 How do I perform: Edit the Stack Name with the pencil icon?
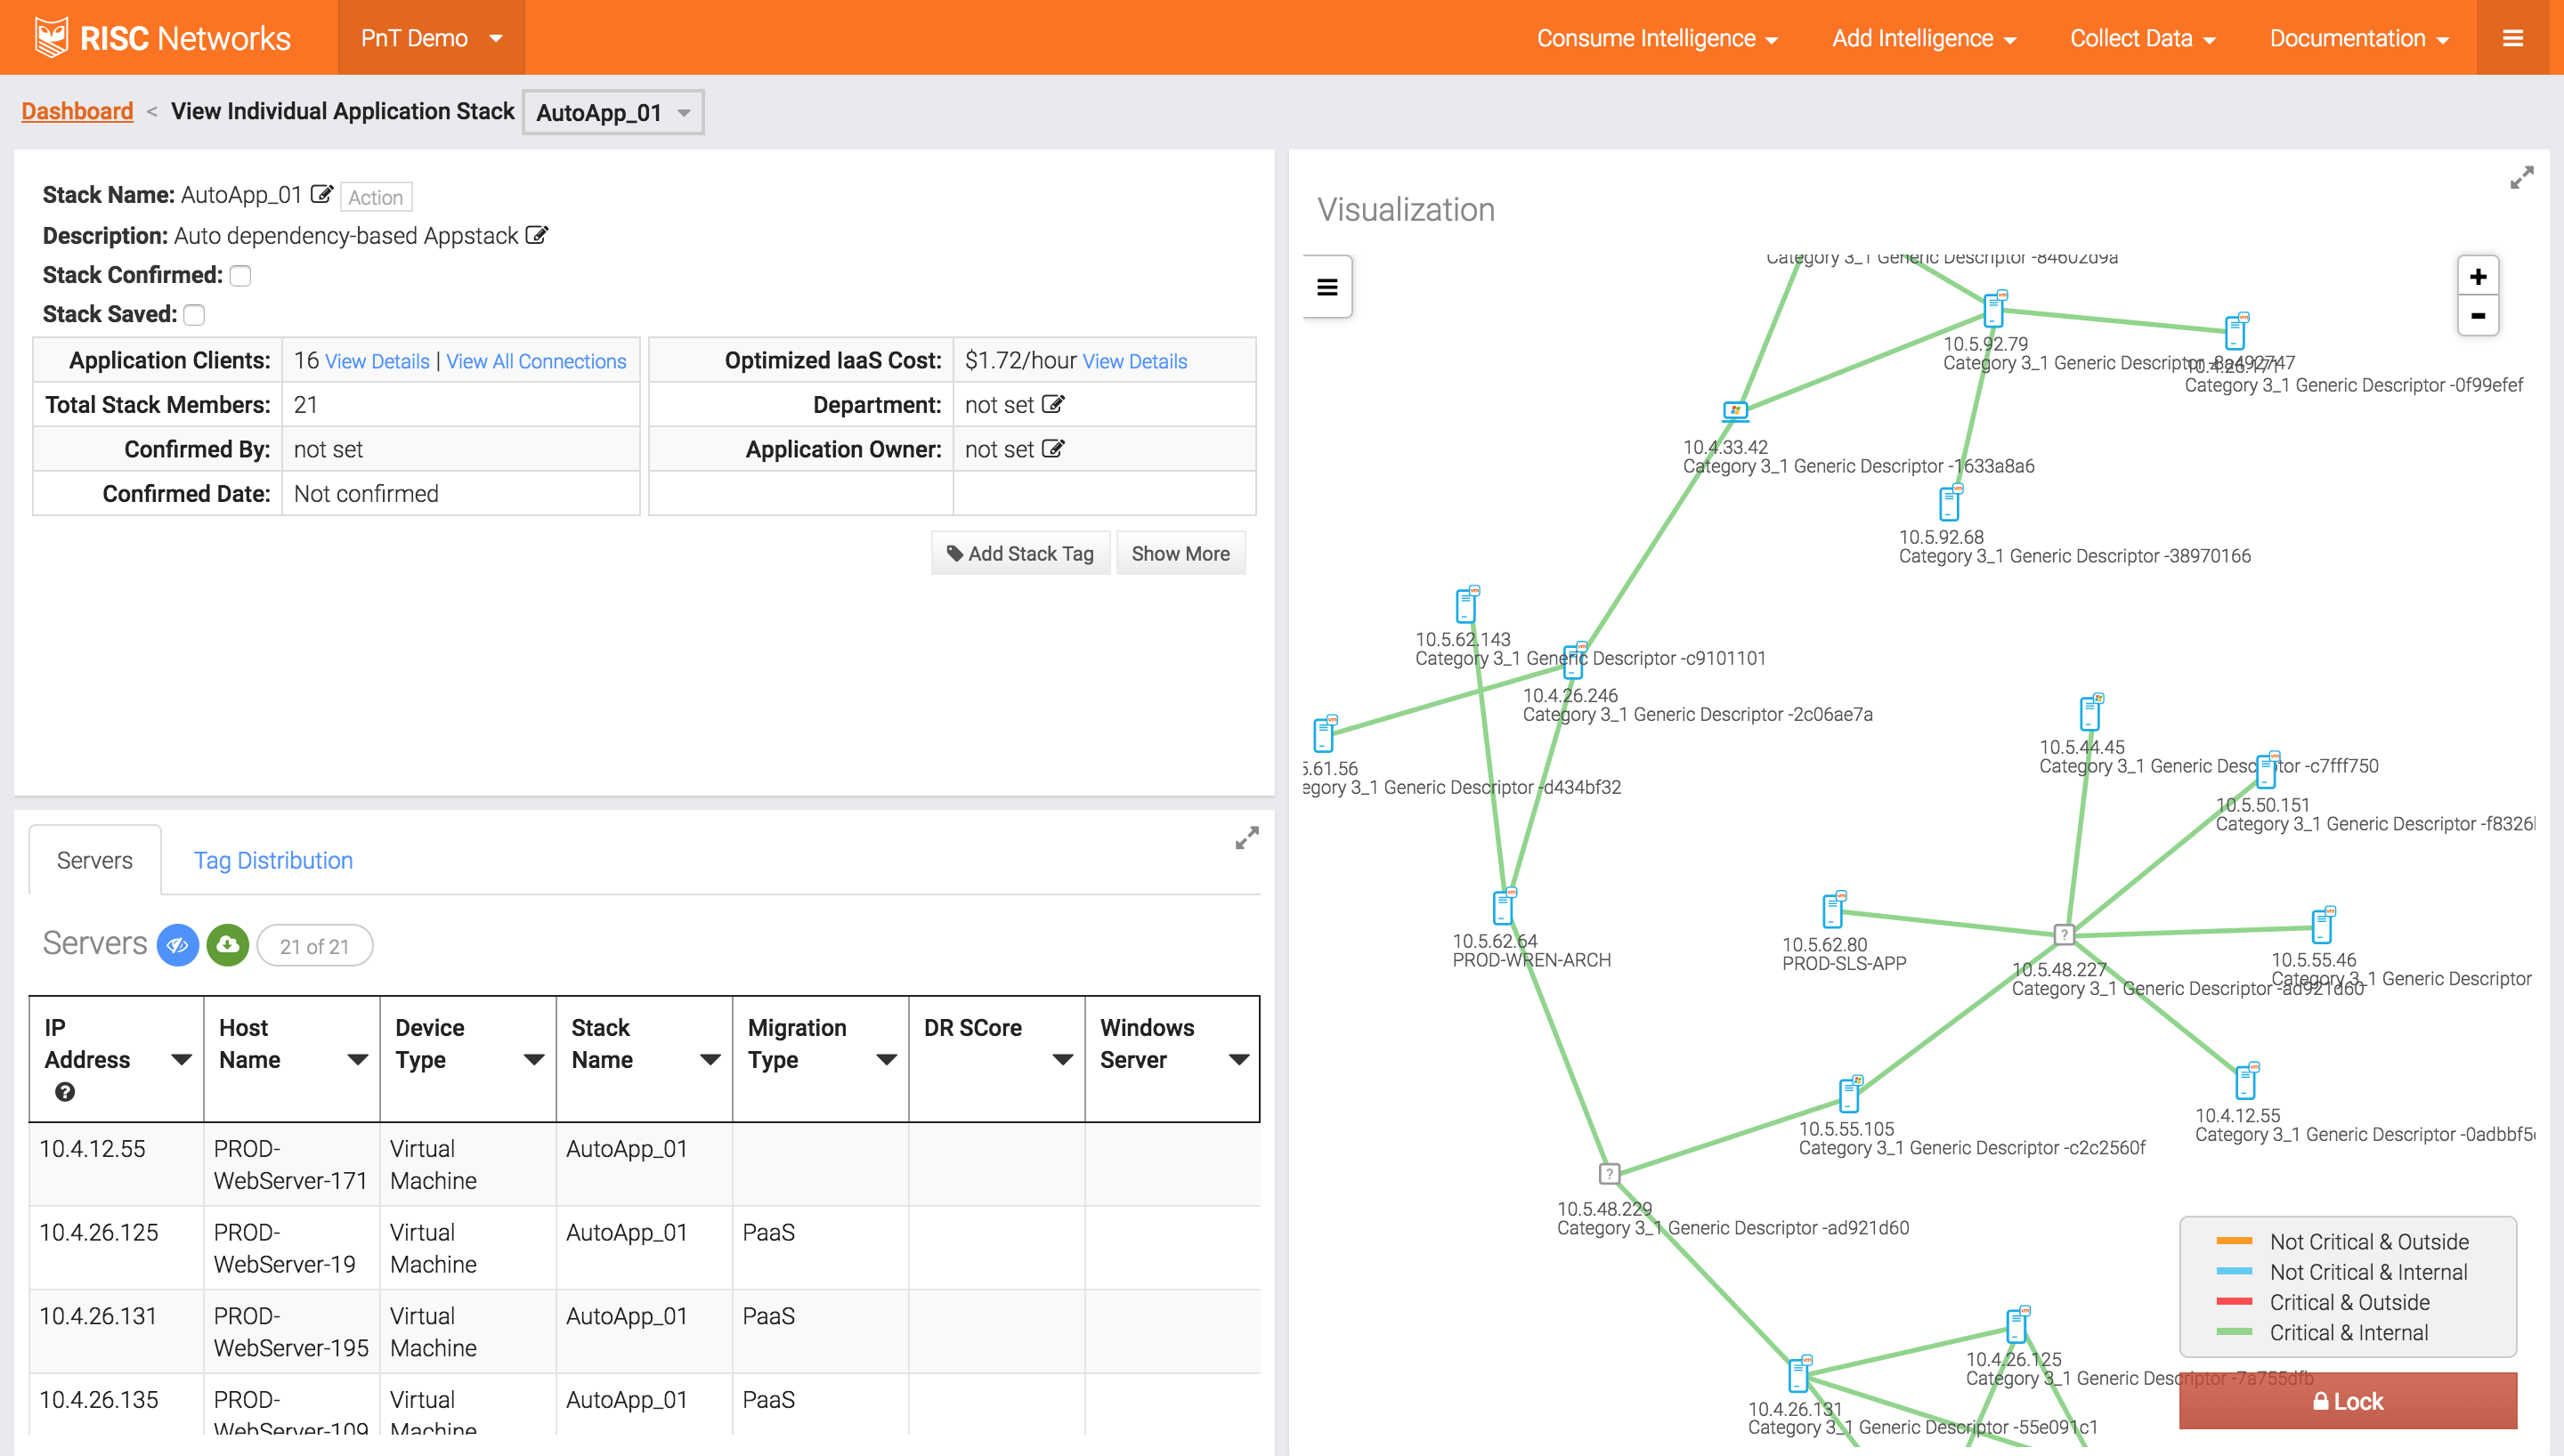tap(321, 195)
